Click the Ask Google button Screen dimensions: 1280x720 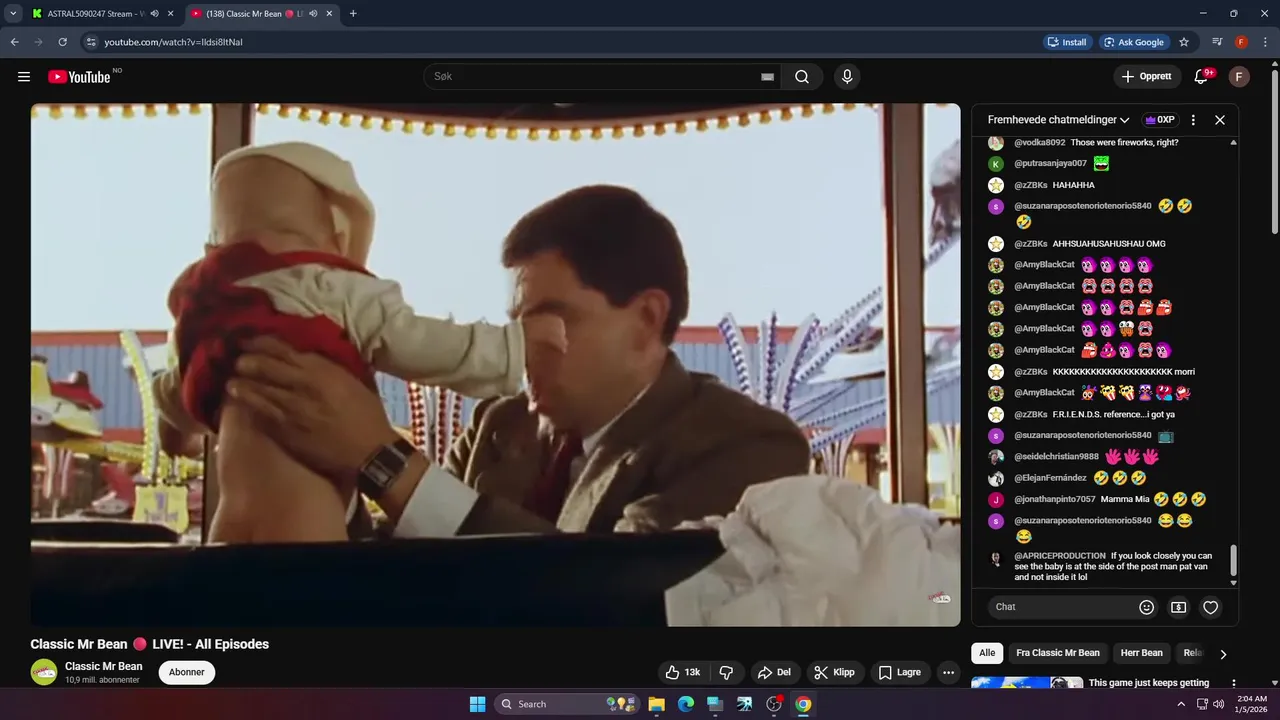[x=1134, y=42]
